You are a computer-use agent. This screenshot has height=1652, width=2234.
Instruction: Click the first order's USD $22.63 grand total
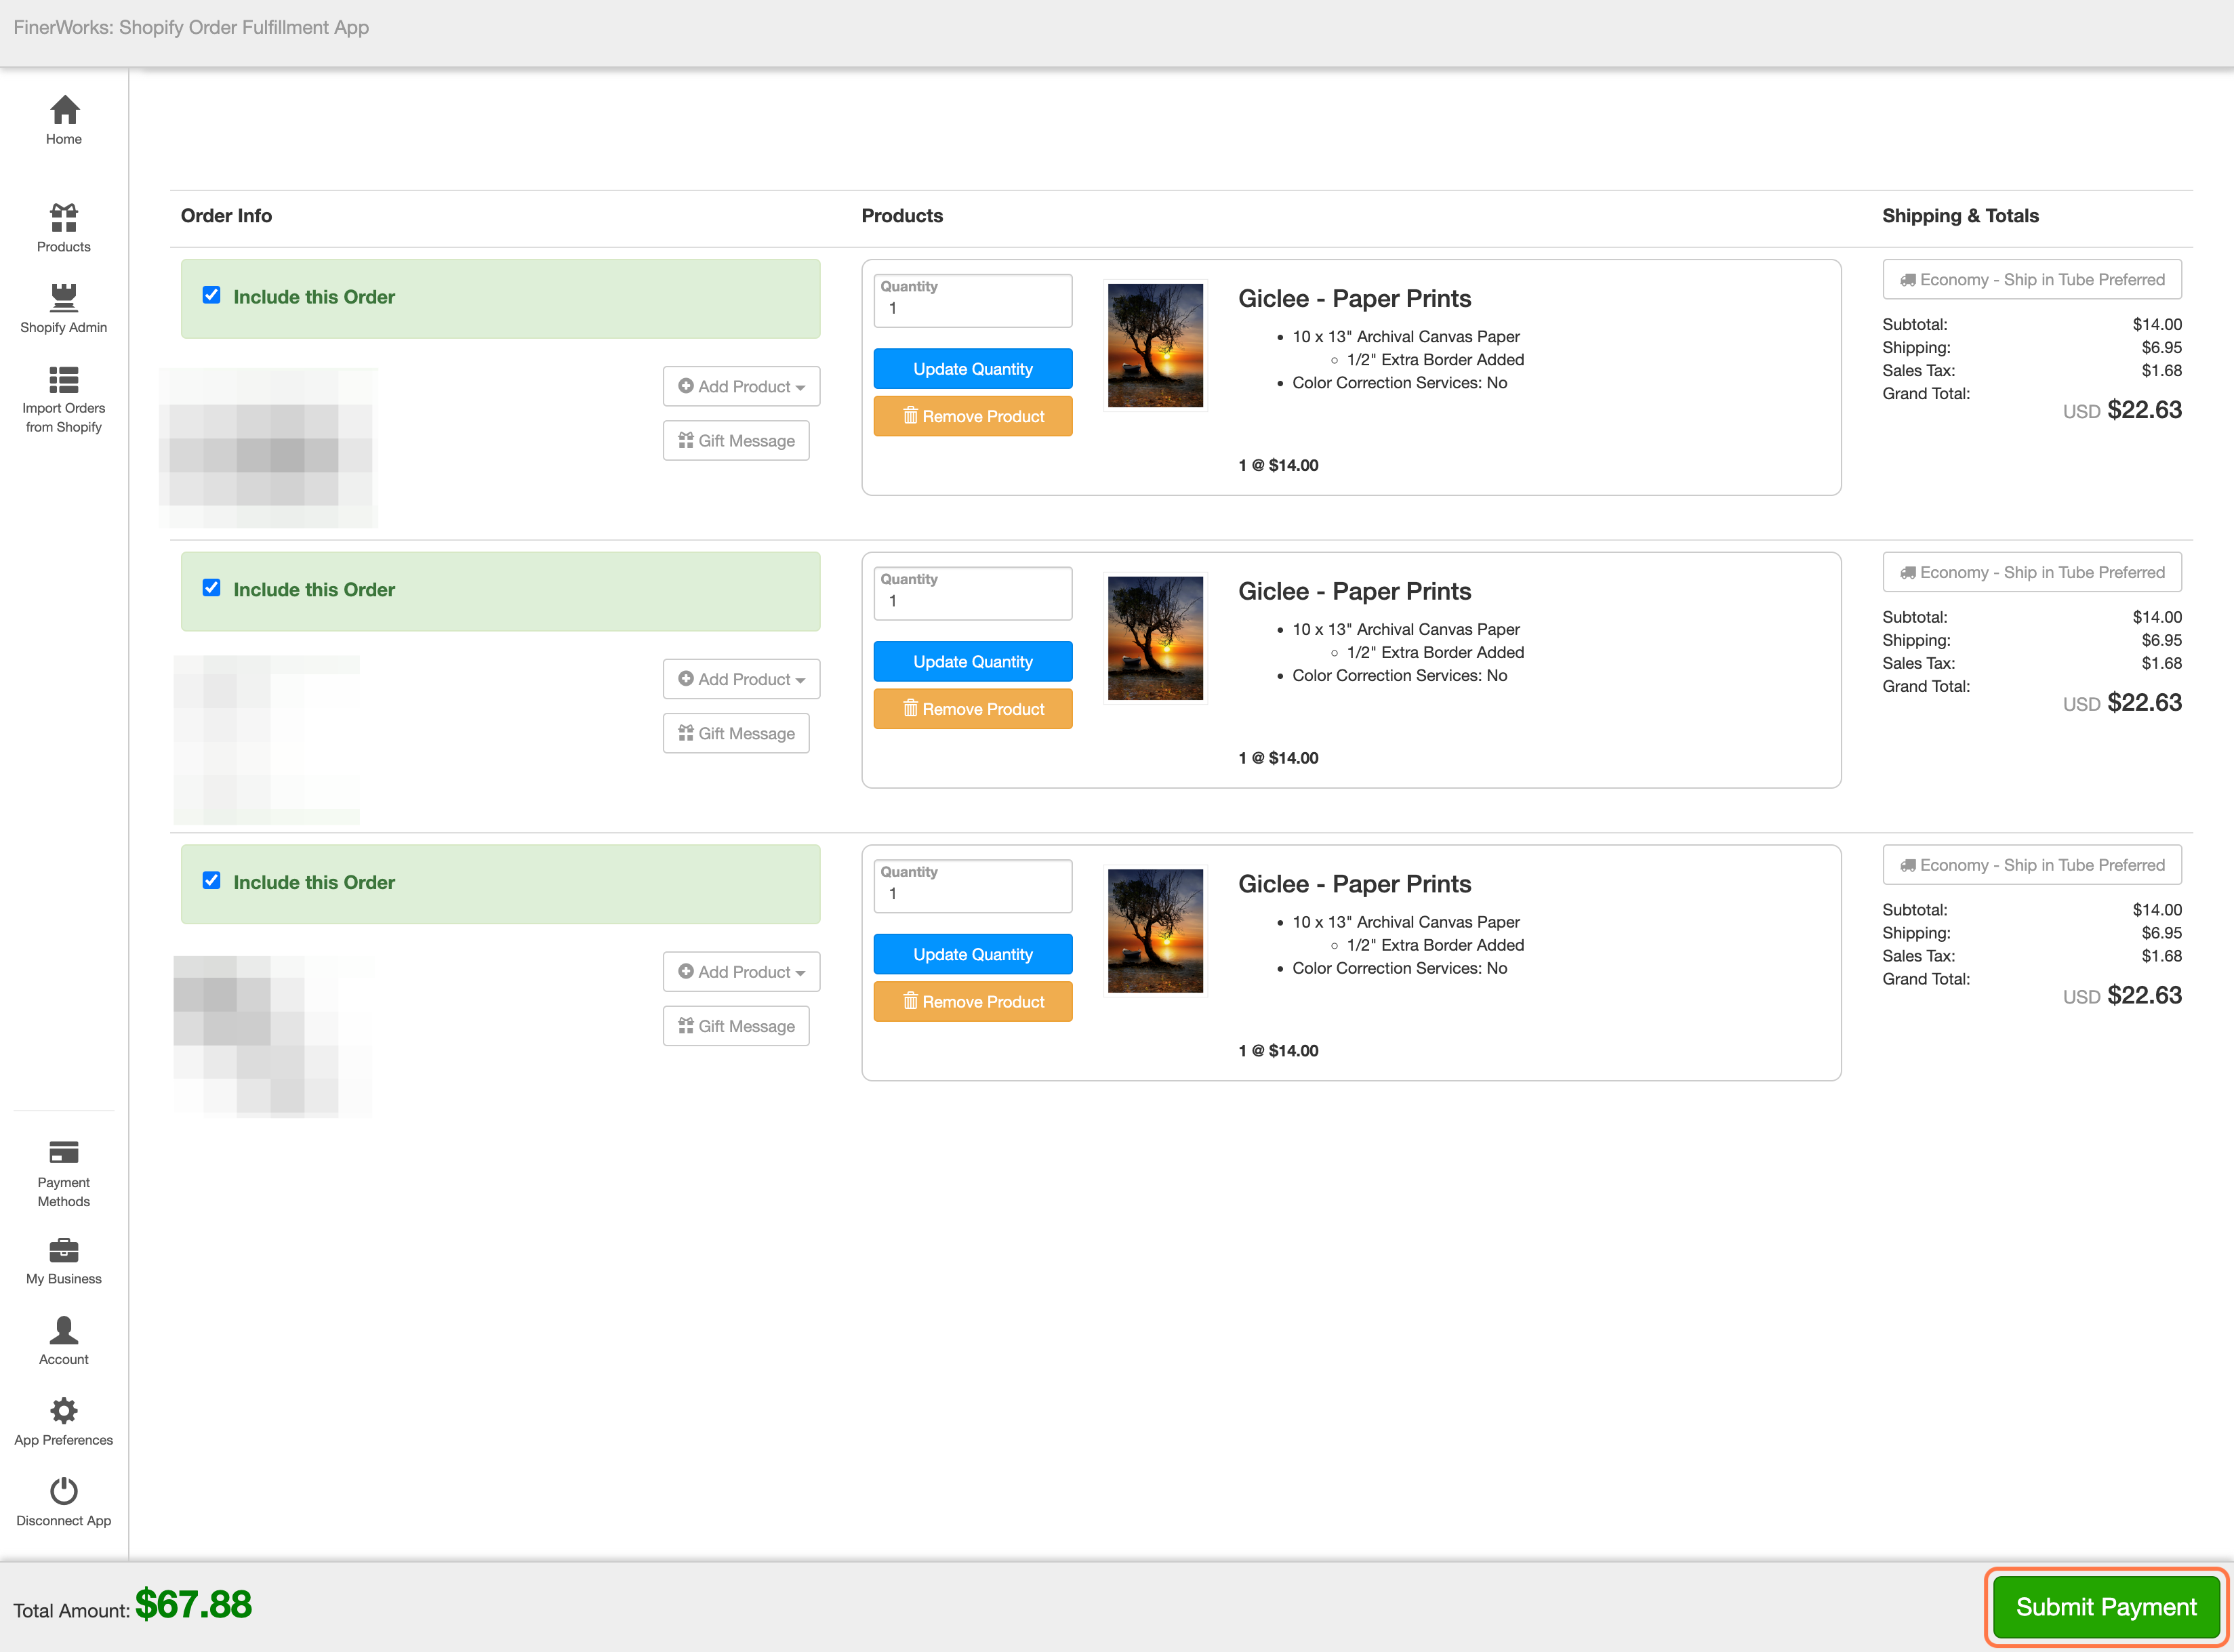pos(2122,410)
